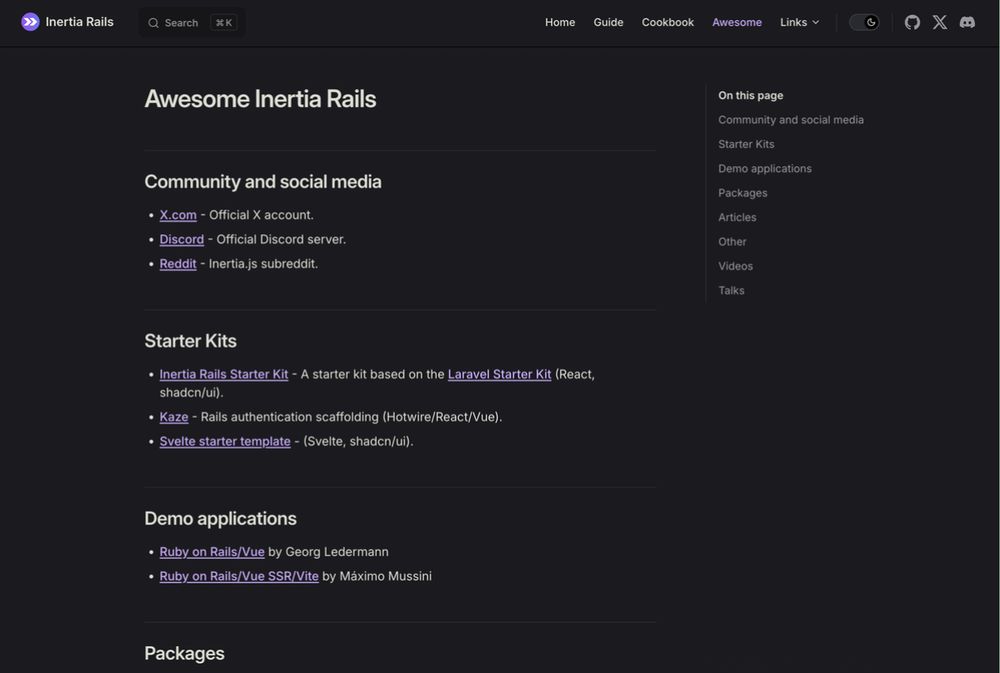Click the Packages section heading
The width and height of the screenshot is (1000, 673).
pyautogui.click(x=184, y=653)
